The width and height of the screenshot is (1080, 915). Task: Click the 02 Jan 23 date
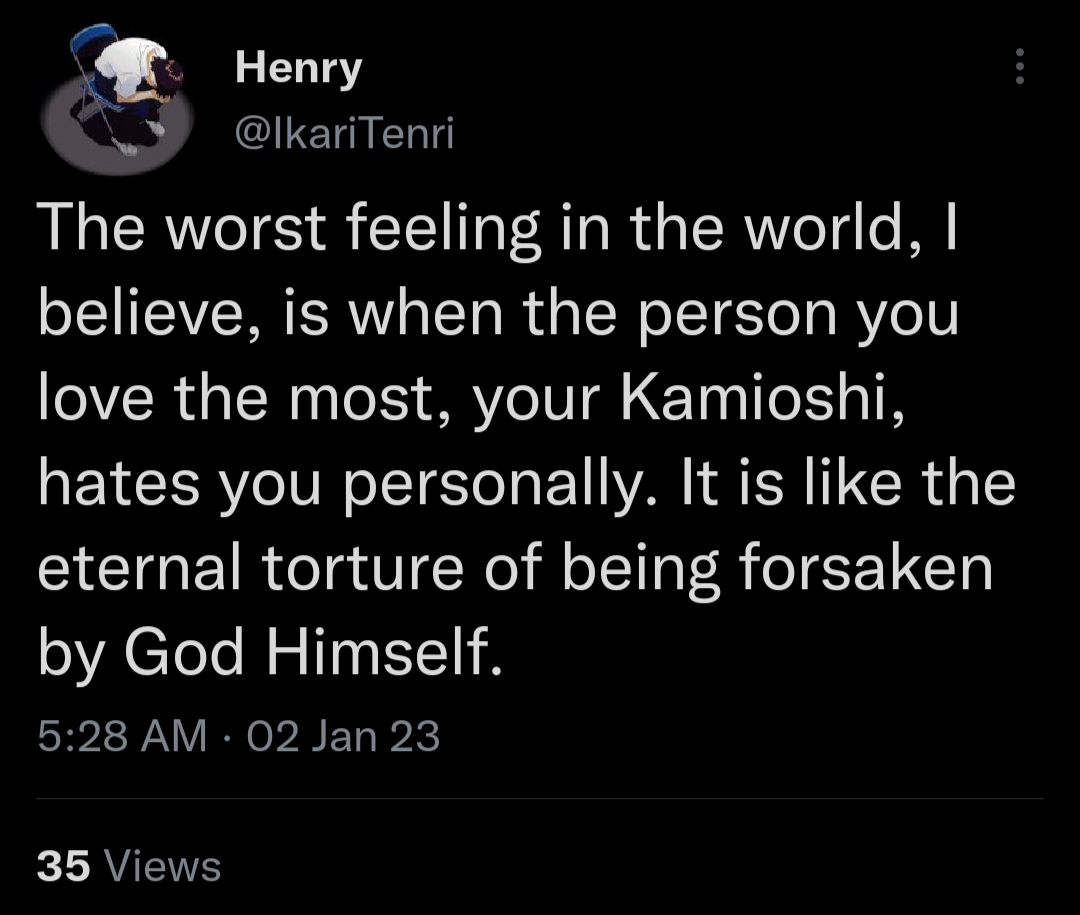[343, 735]
